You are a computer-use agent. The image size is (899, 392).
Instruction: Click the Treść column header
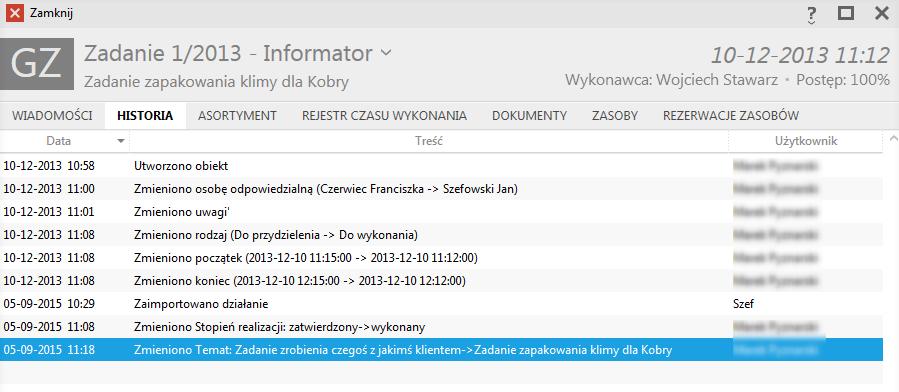pos(429,141)
